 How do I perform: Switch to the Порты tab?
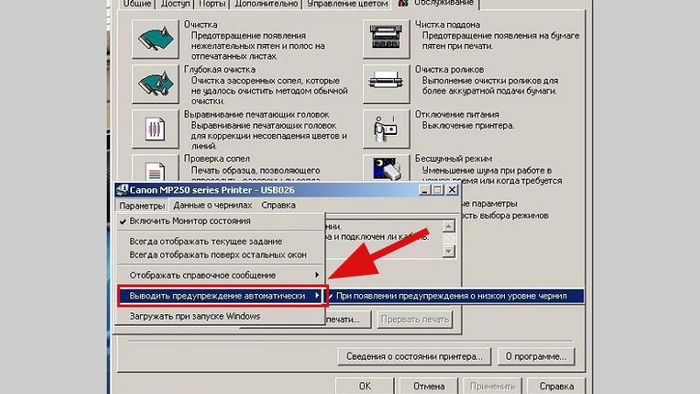212,4
